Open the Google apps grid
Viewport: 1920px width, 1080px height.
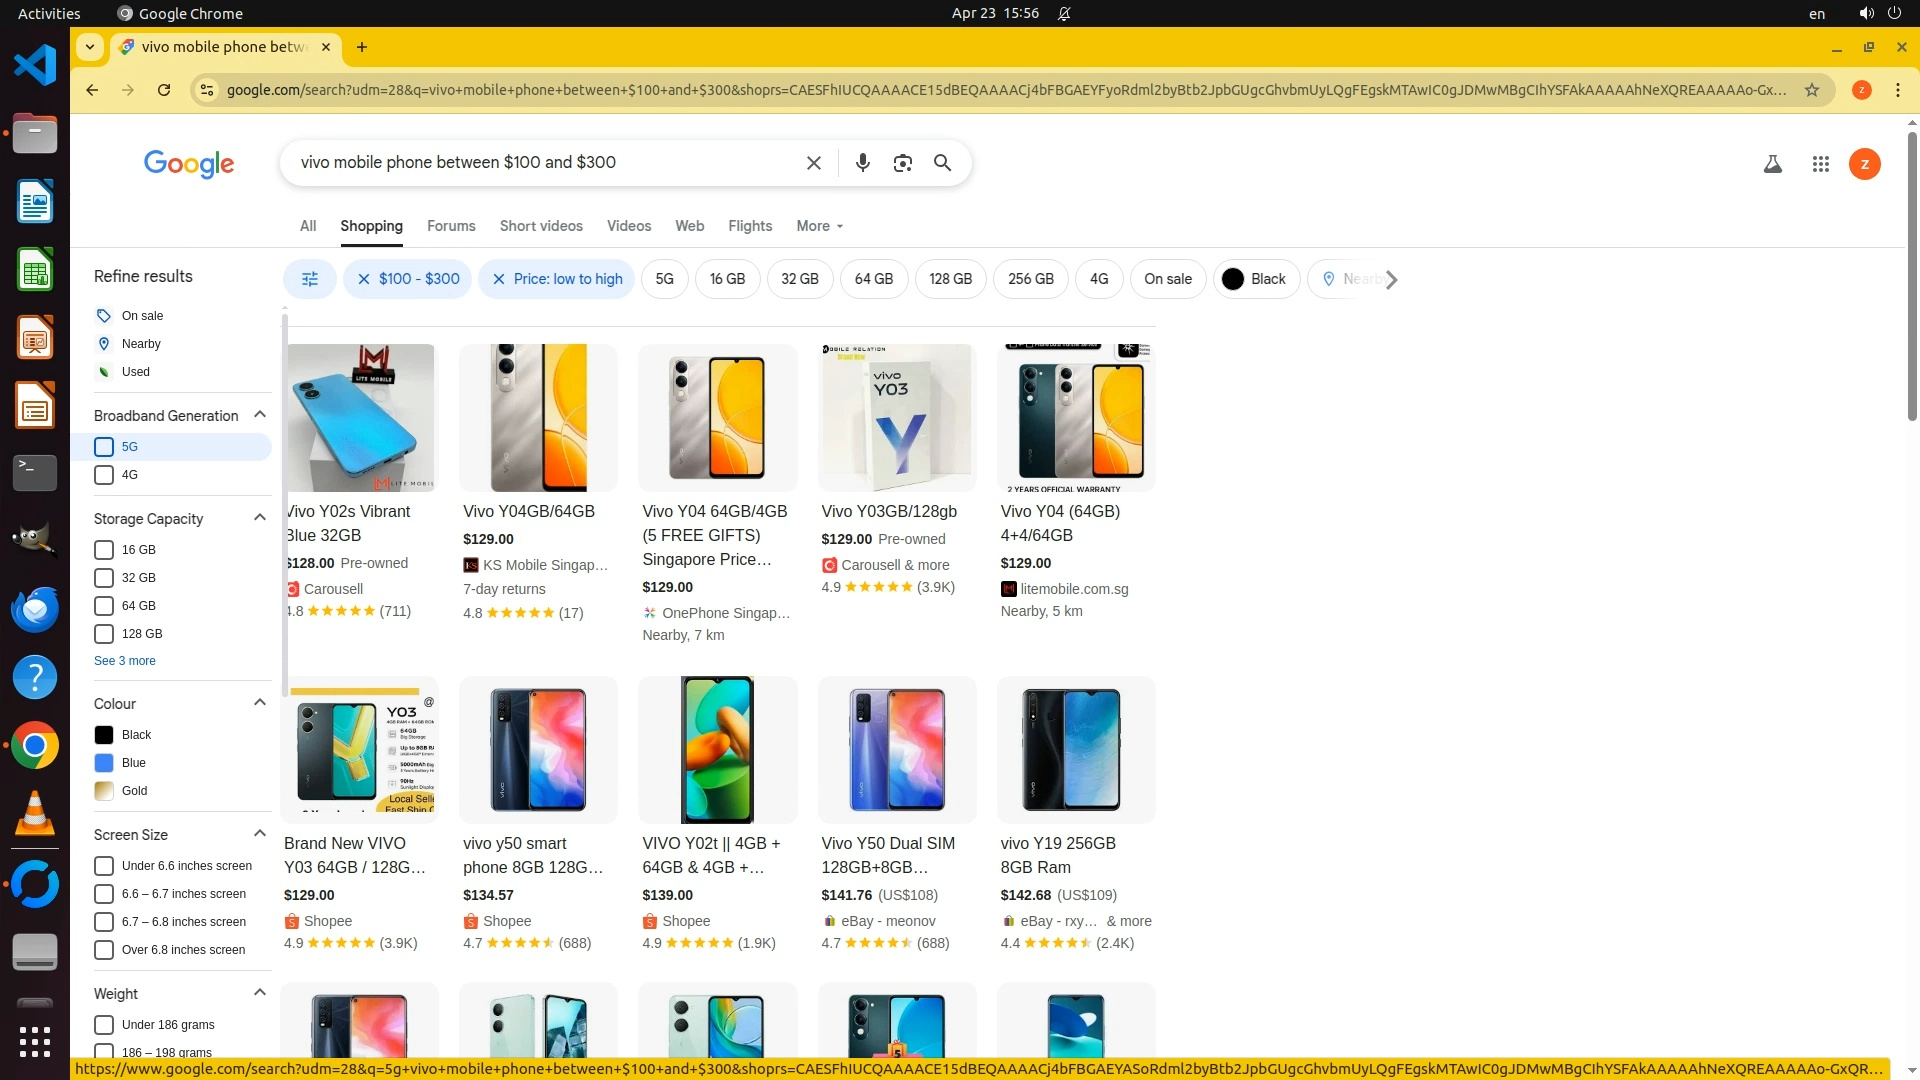point(1820,164)
